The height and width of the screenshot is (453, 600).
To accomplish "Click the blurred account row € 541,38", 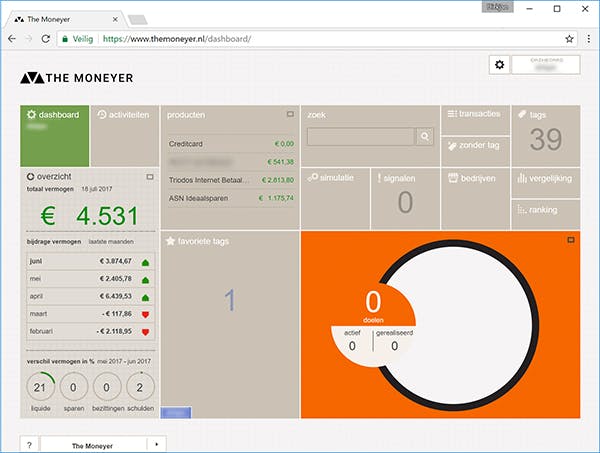I will (x=231, y=162).
